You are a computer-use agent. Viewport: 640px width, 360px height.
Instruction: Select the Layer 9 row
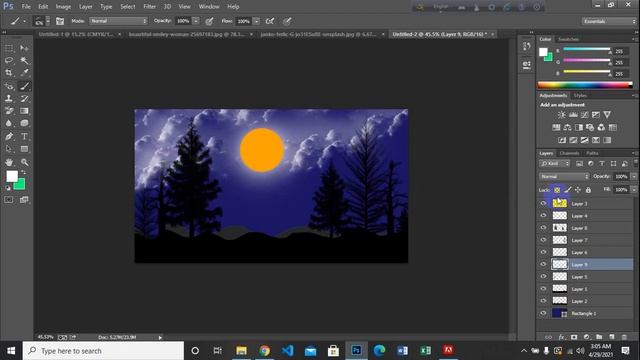pos(585,264)
